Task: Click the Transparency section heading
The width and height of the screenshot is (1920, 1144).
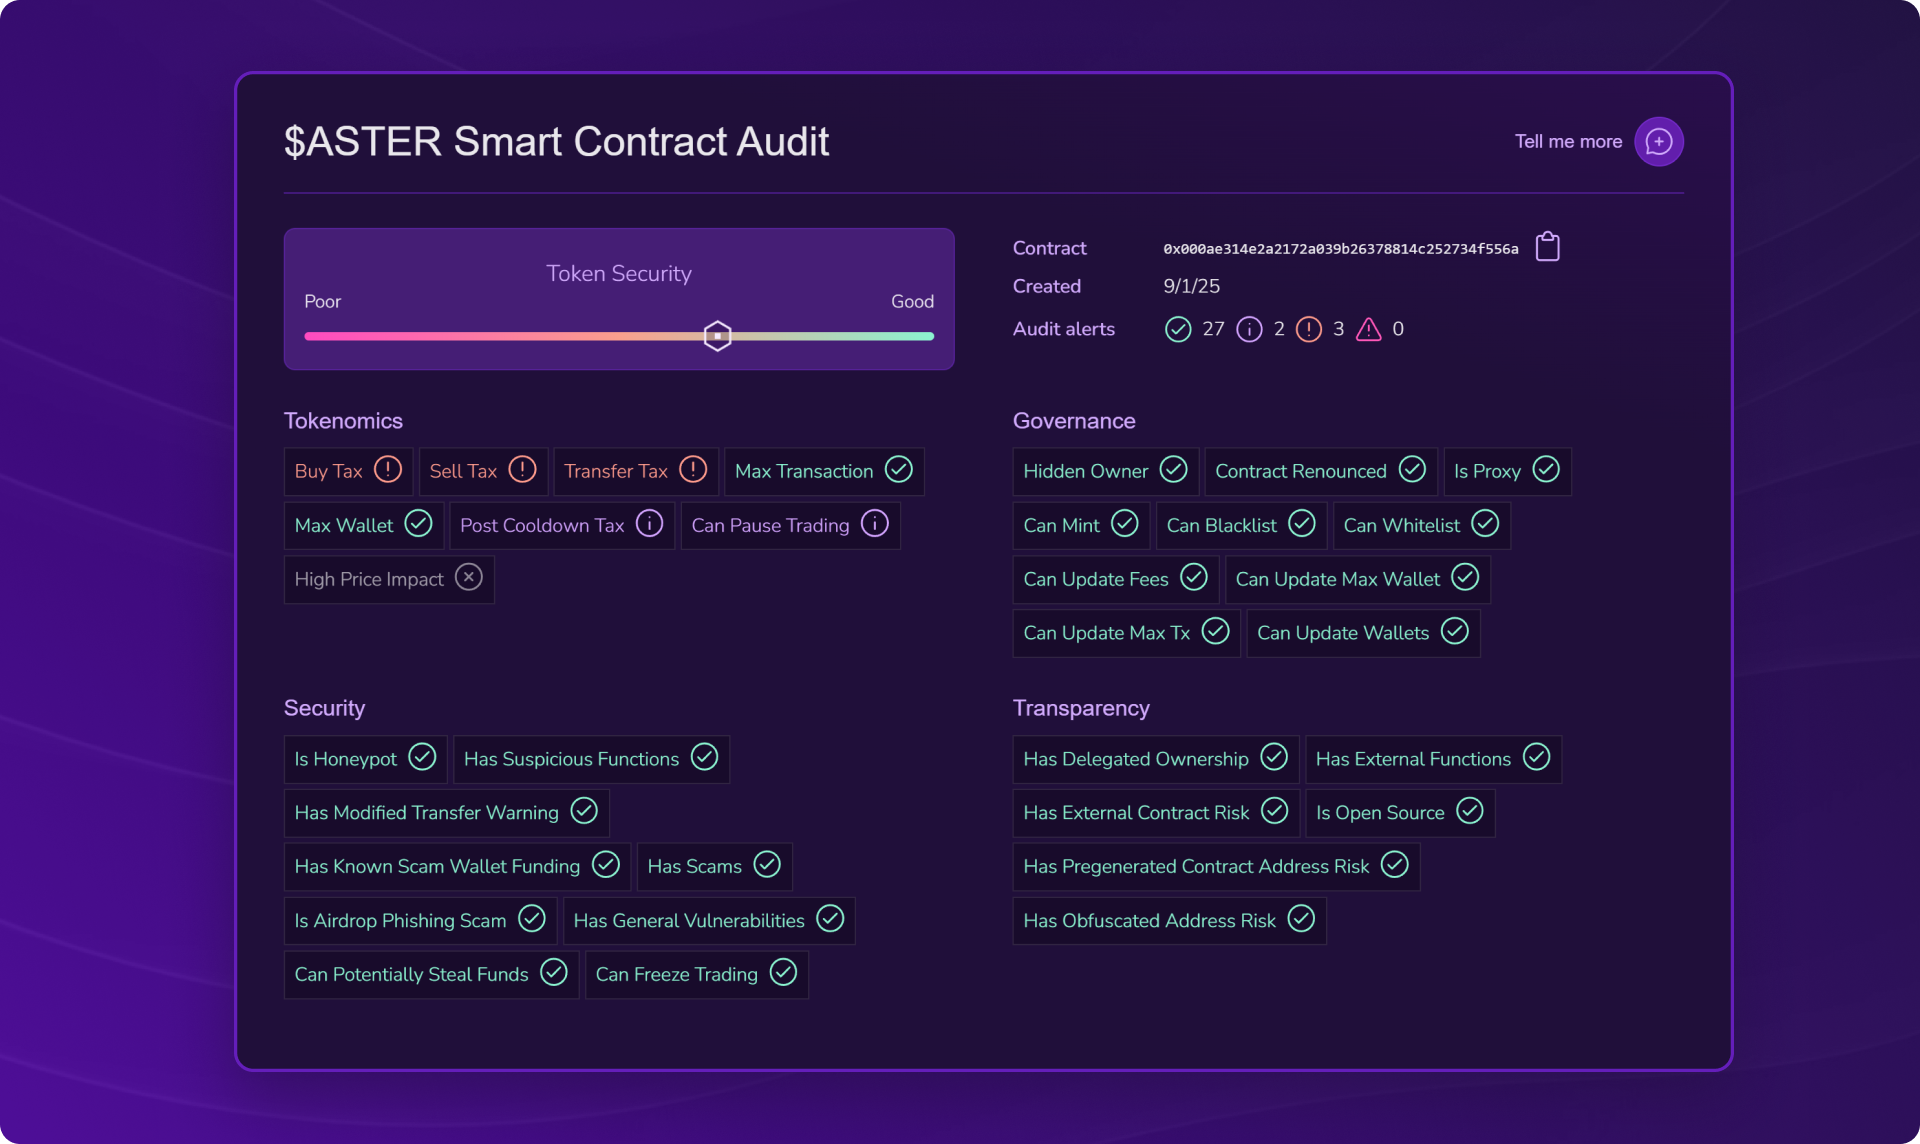Action: point(1081,708)
